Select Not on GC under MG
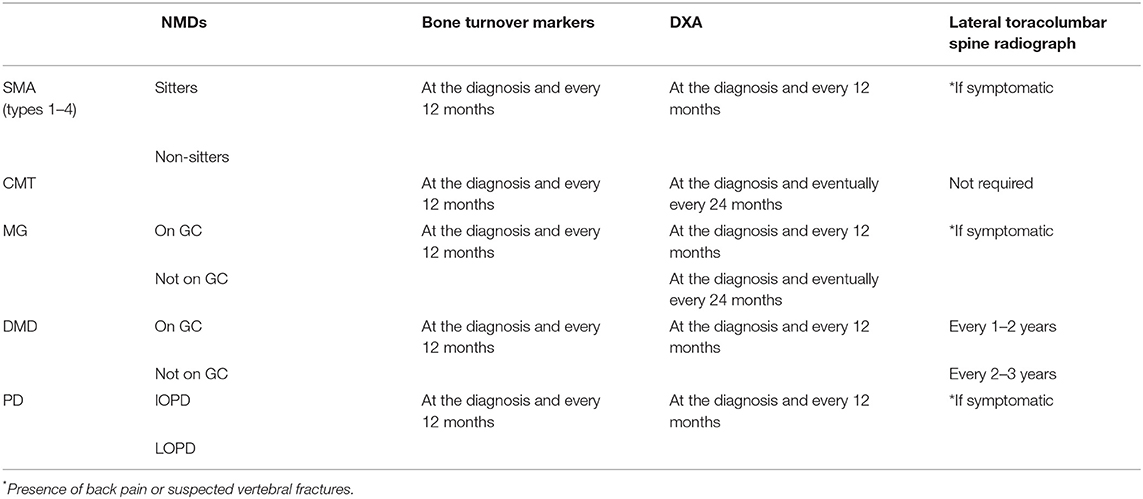The image size is (1143, 499). point(191,280)
